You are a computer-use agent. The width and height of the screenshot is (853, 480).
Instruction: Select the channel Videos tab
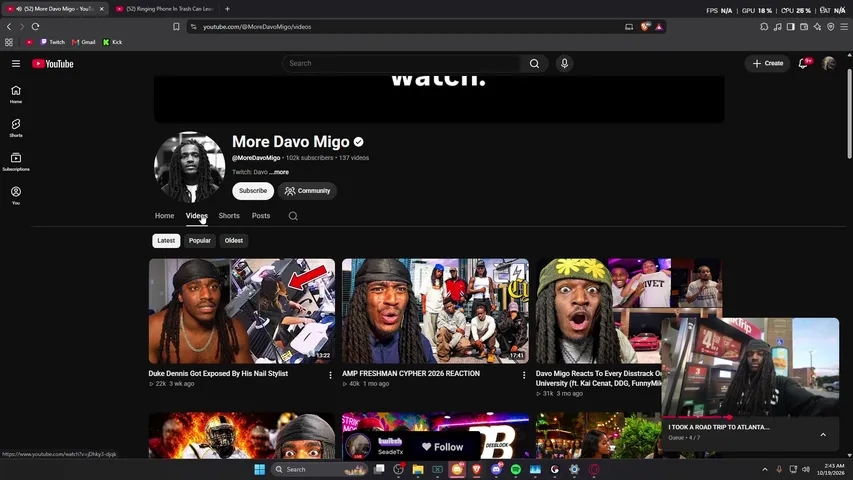pos(196,216)
